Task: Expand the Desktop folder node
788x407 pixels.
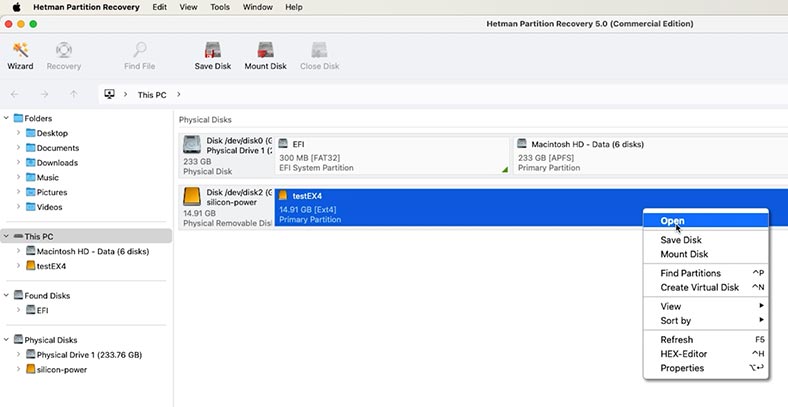Action: pyautogui.click(x=18, y=133)
